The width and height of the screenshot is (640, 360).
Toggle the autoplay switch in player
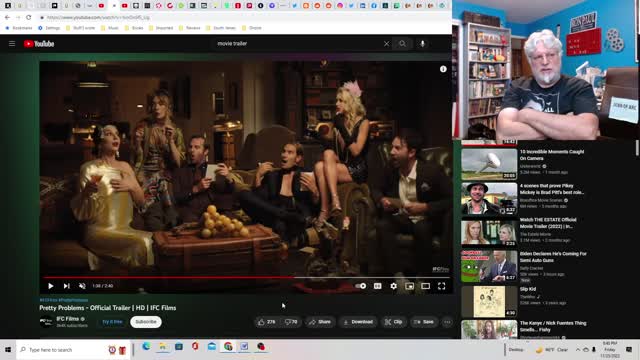[x=360, y=286]
